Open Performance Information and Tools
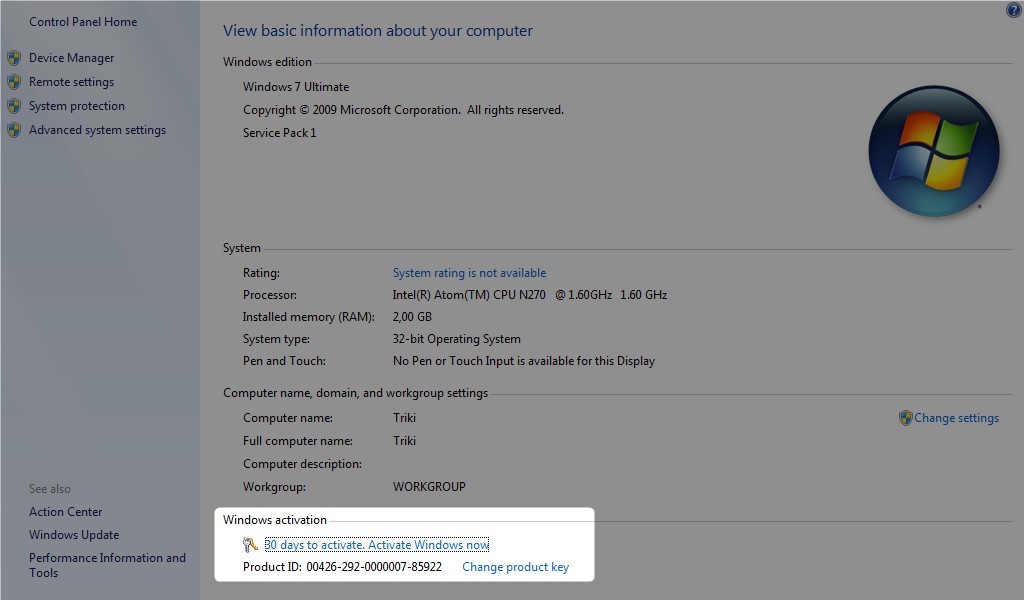Screen dimensions: 1024x600 pos(107,565)
